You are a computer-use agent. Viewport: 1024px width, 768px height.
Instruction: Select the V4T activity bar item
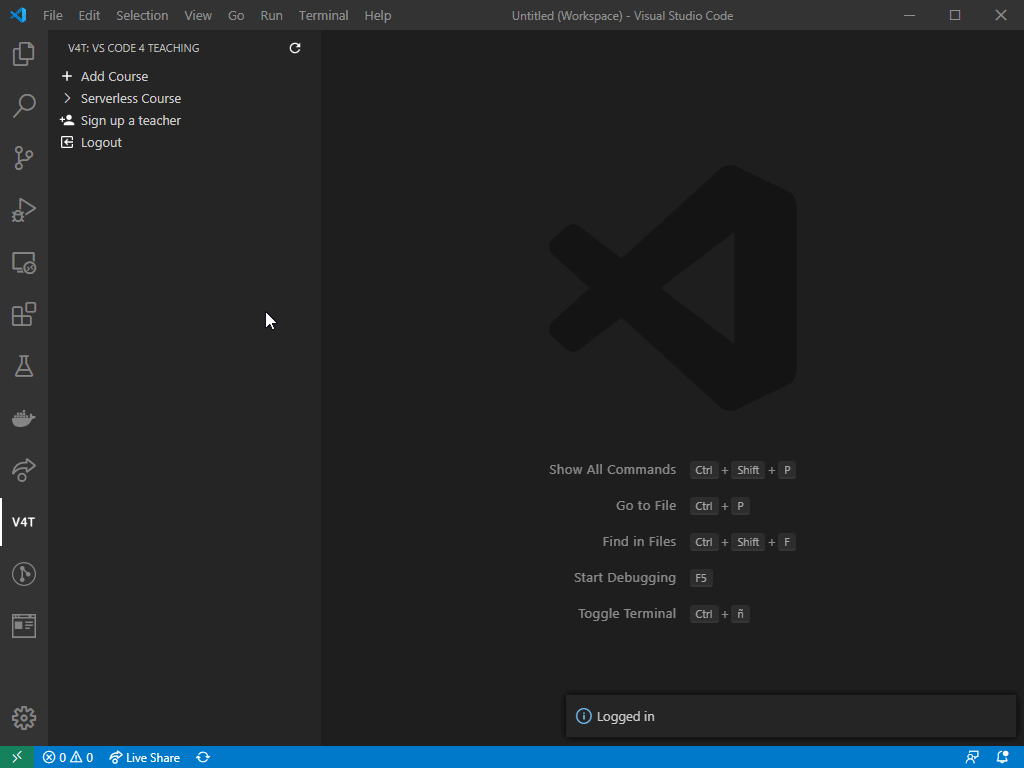point(24,522)
